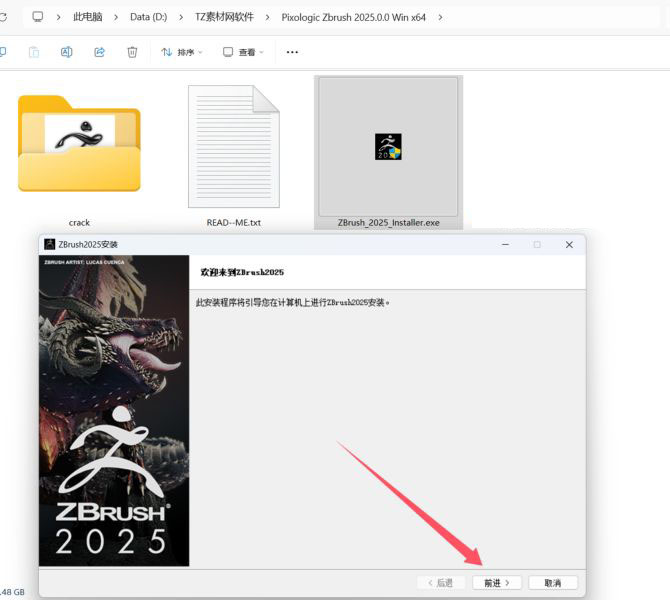Click the refresh icon in Explorer address bar
Image resolution: width=670 pixels, height=600 pixels.
click(3, 17)
